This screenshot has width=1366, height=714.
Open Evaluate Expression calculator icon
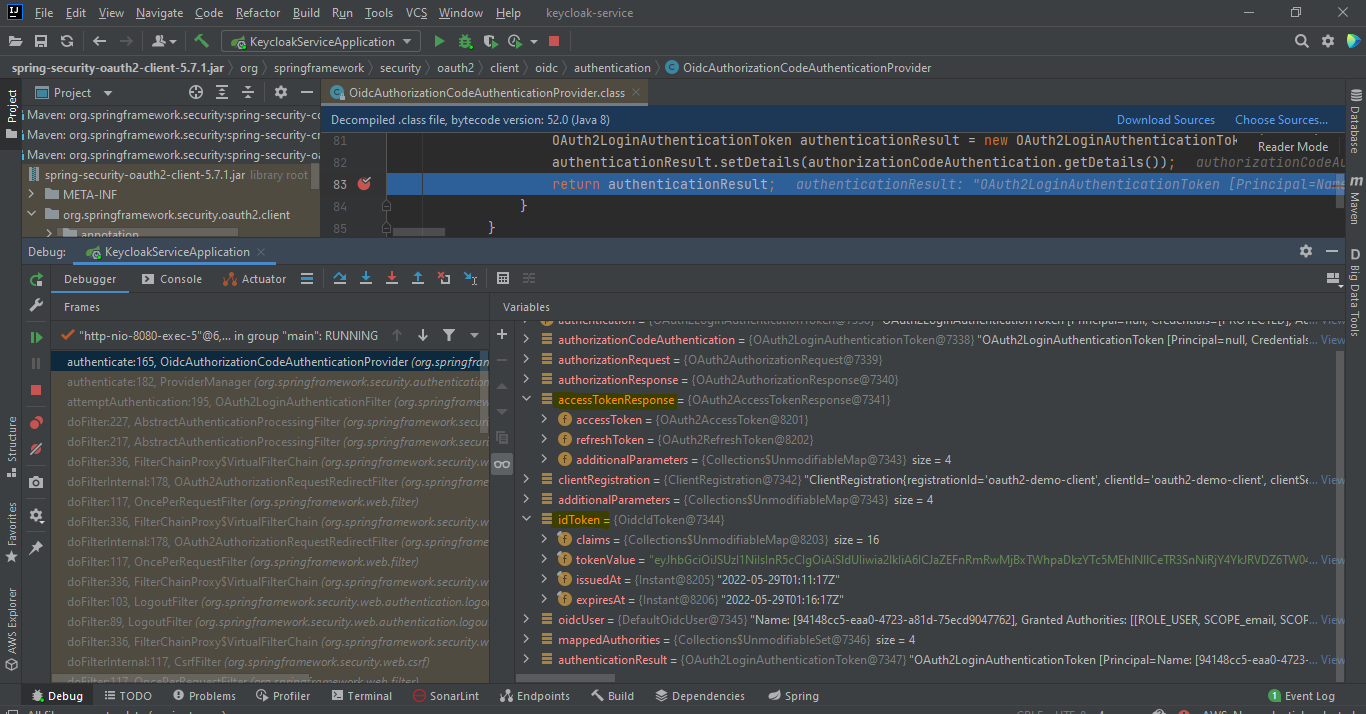[x=503, y=279]
